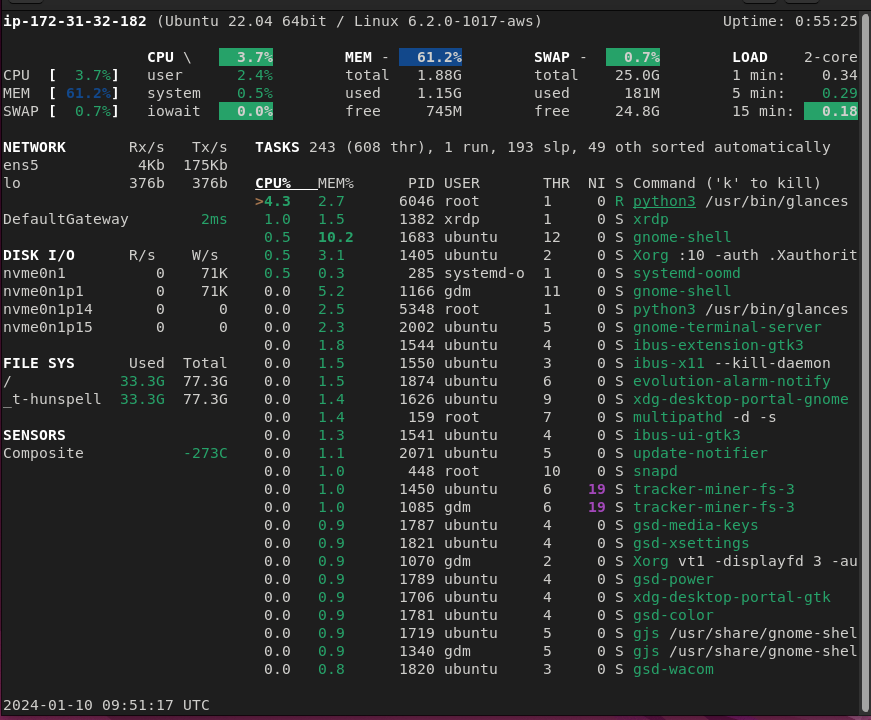
Task: Expand the TASKS 243 summary row
Action: point(277,147)
